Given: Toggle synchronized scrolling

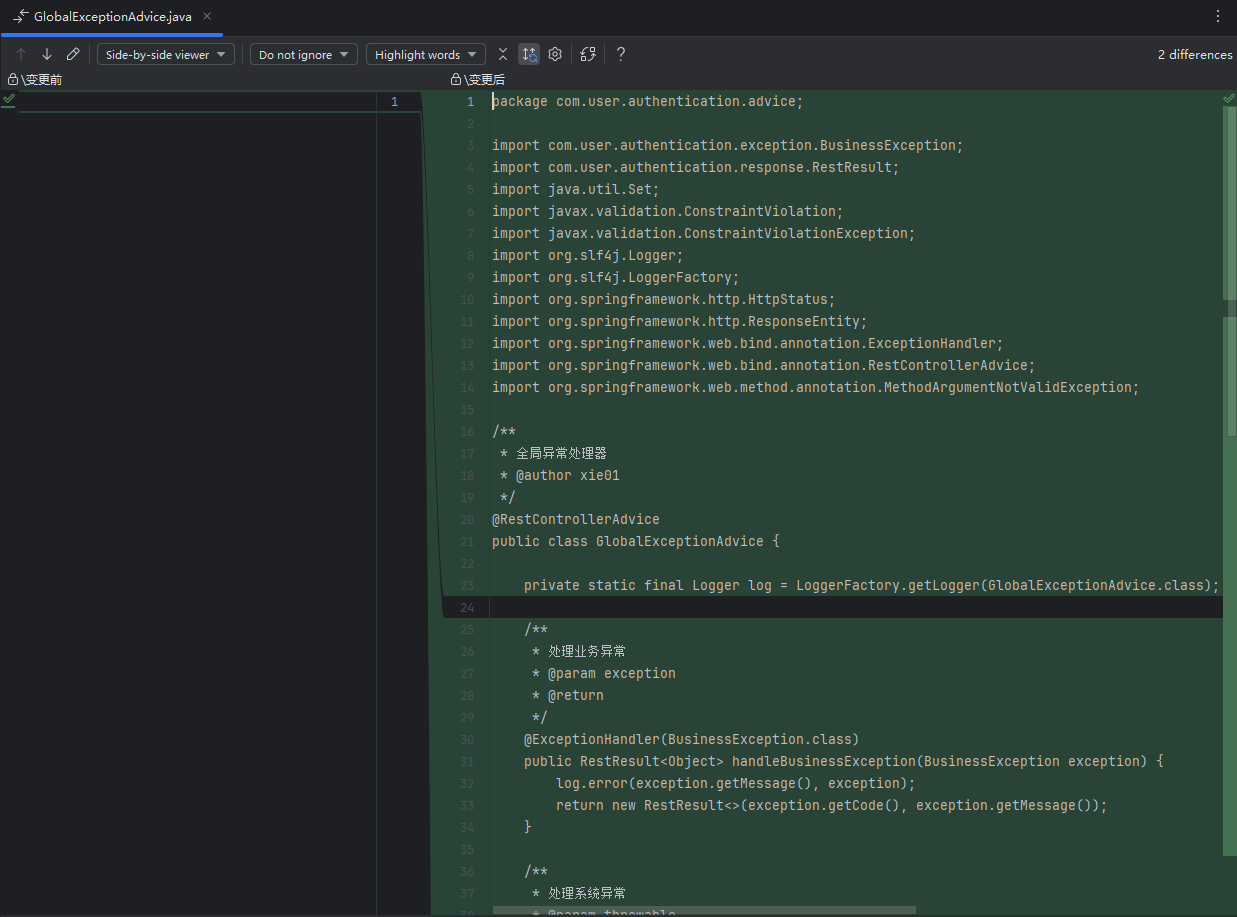Looking at the screenshot, I should click(x=529, y=54).
